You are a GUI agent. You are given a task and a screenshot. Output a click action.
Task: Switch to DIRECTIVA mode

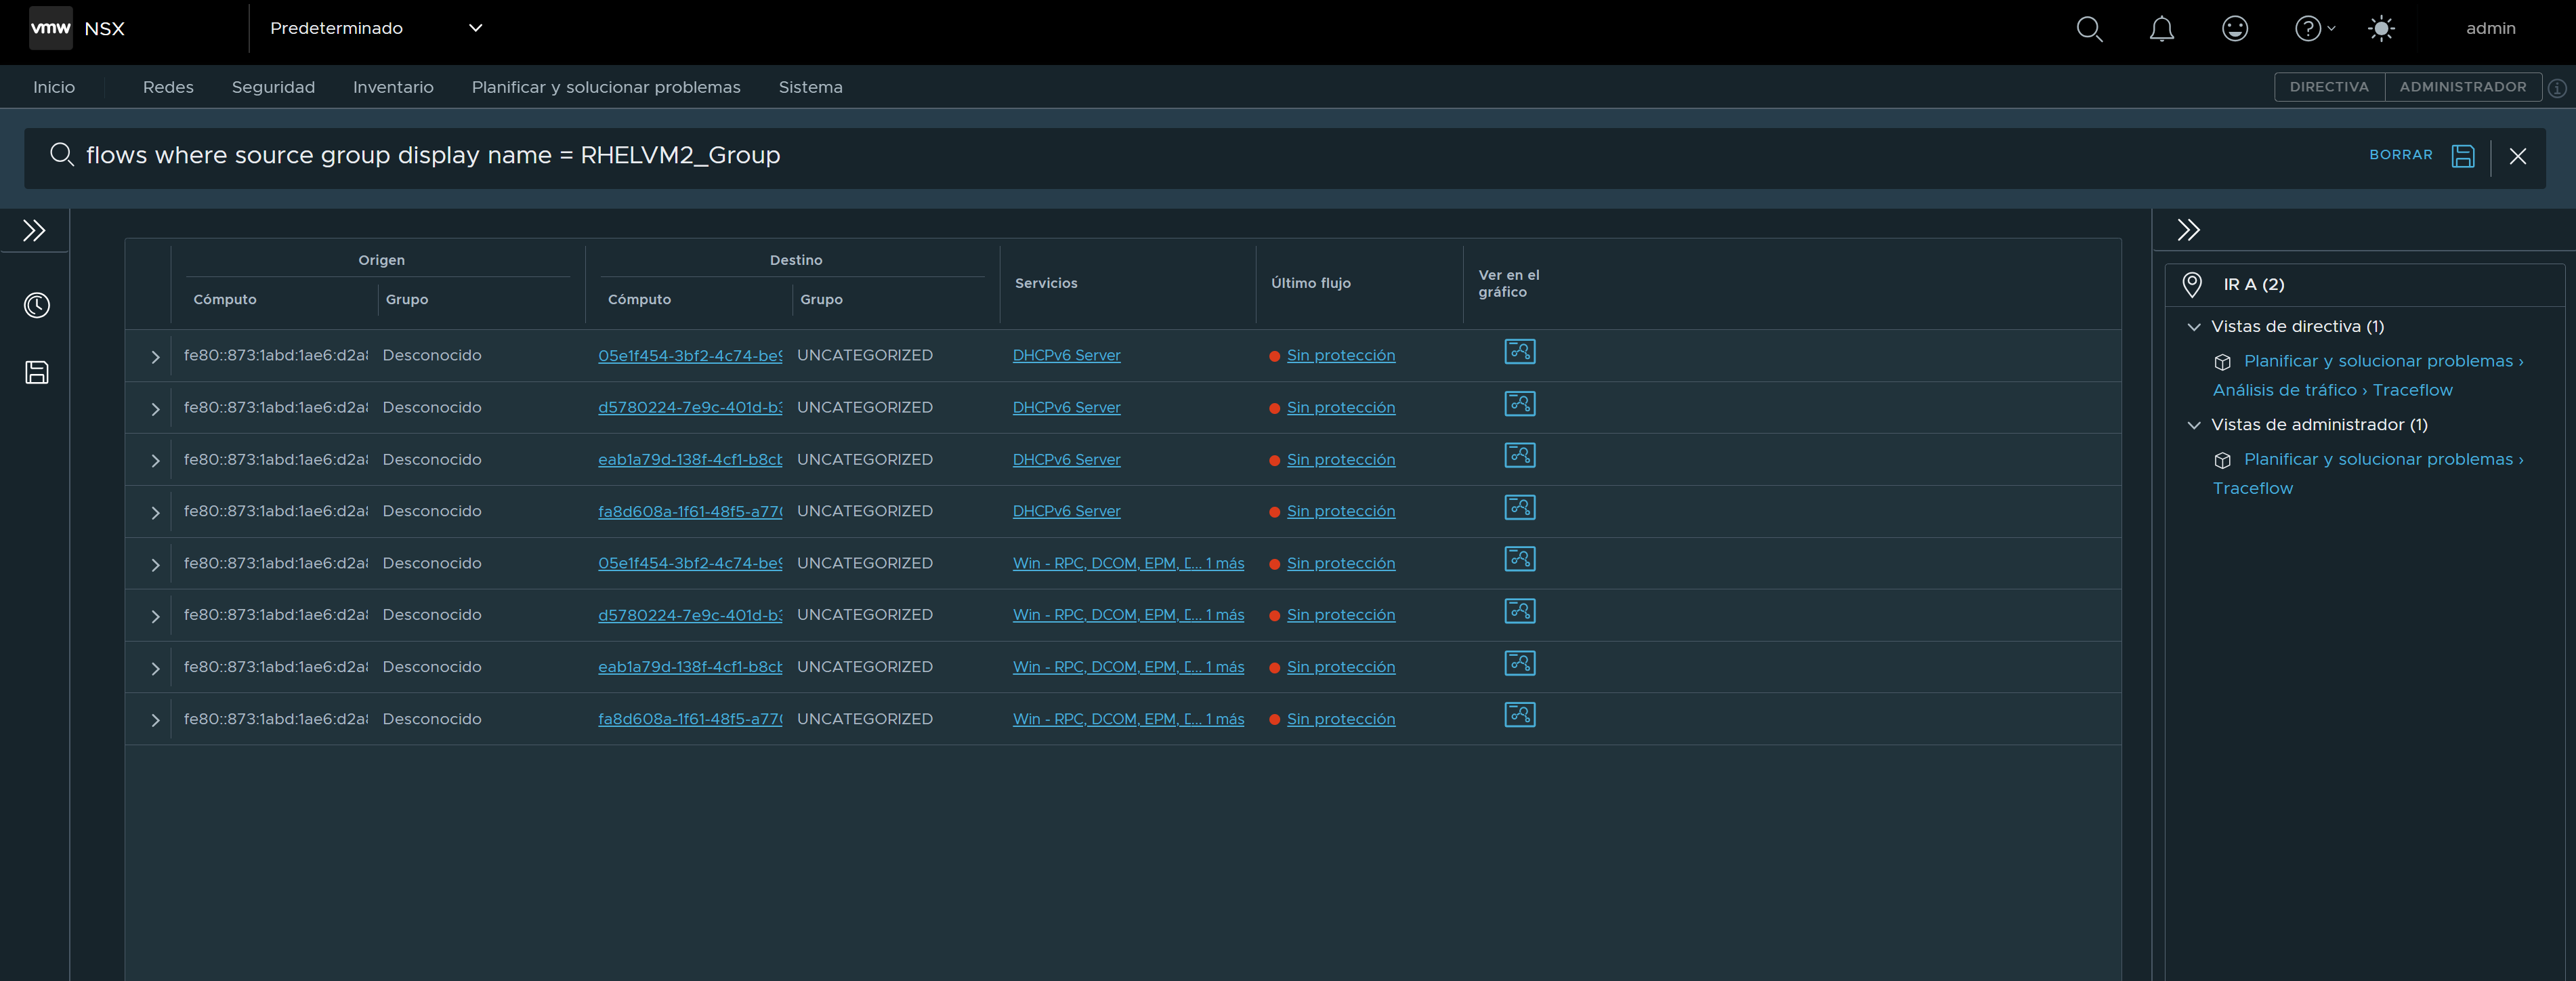coord(2329,87)
